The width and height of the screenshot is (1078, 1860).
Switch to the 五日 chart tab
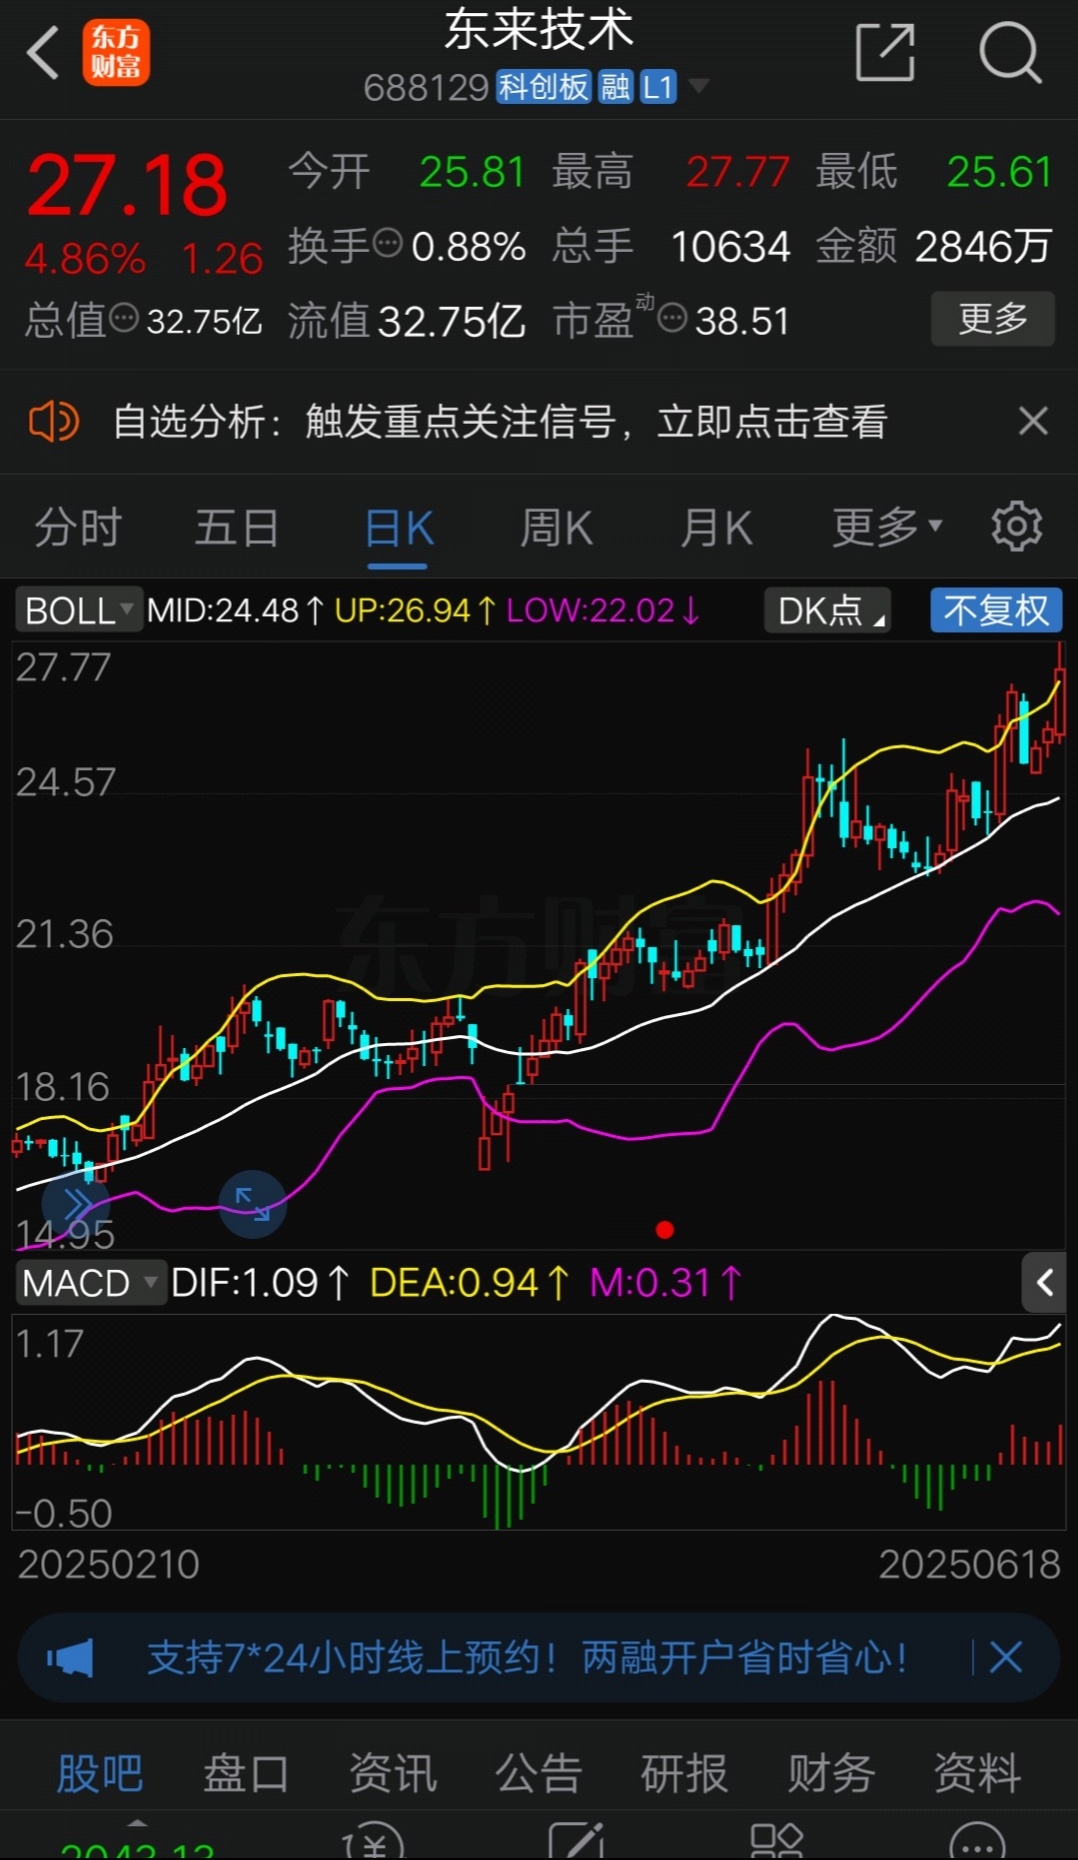tap(237, 527)
